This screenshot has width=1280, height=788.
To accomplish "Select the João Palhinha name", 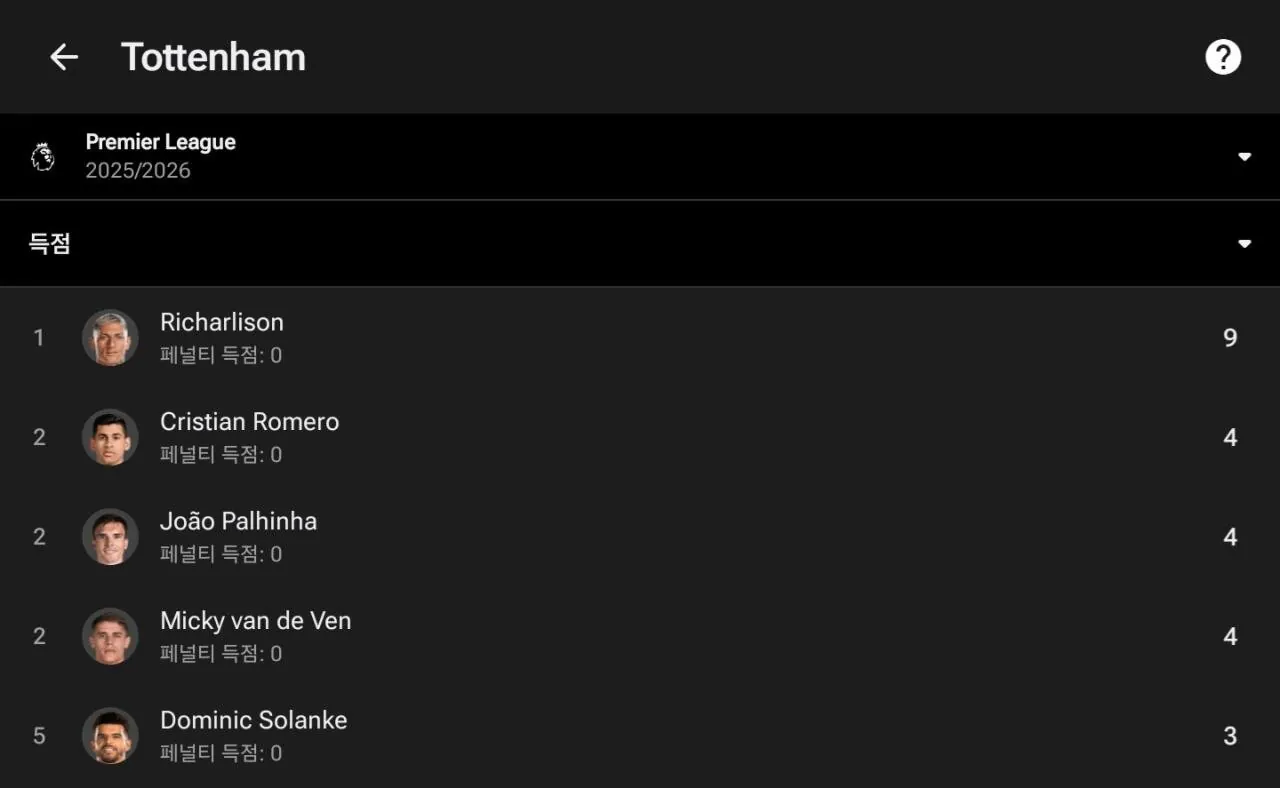I will coord(238,521).
